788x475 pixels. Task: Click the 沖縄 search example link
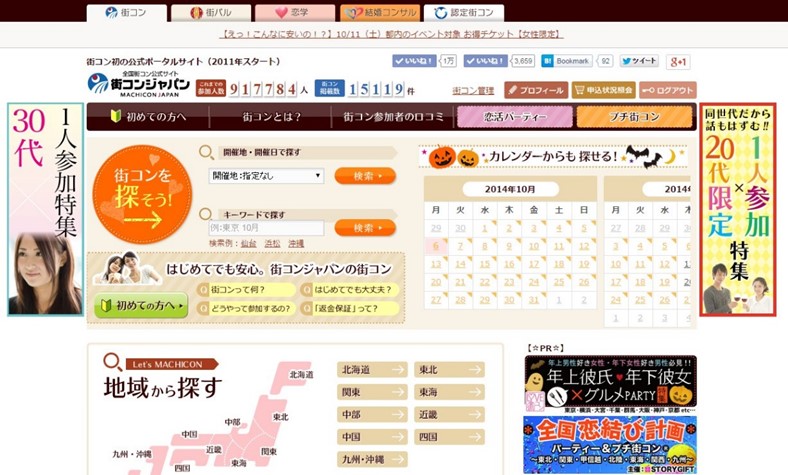click(296, 243)
